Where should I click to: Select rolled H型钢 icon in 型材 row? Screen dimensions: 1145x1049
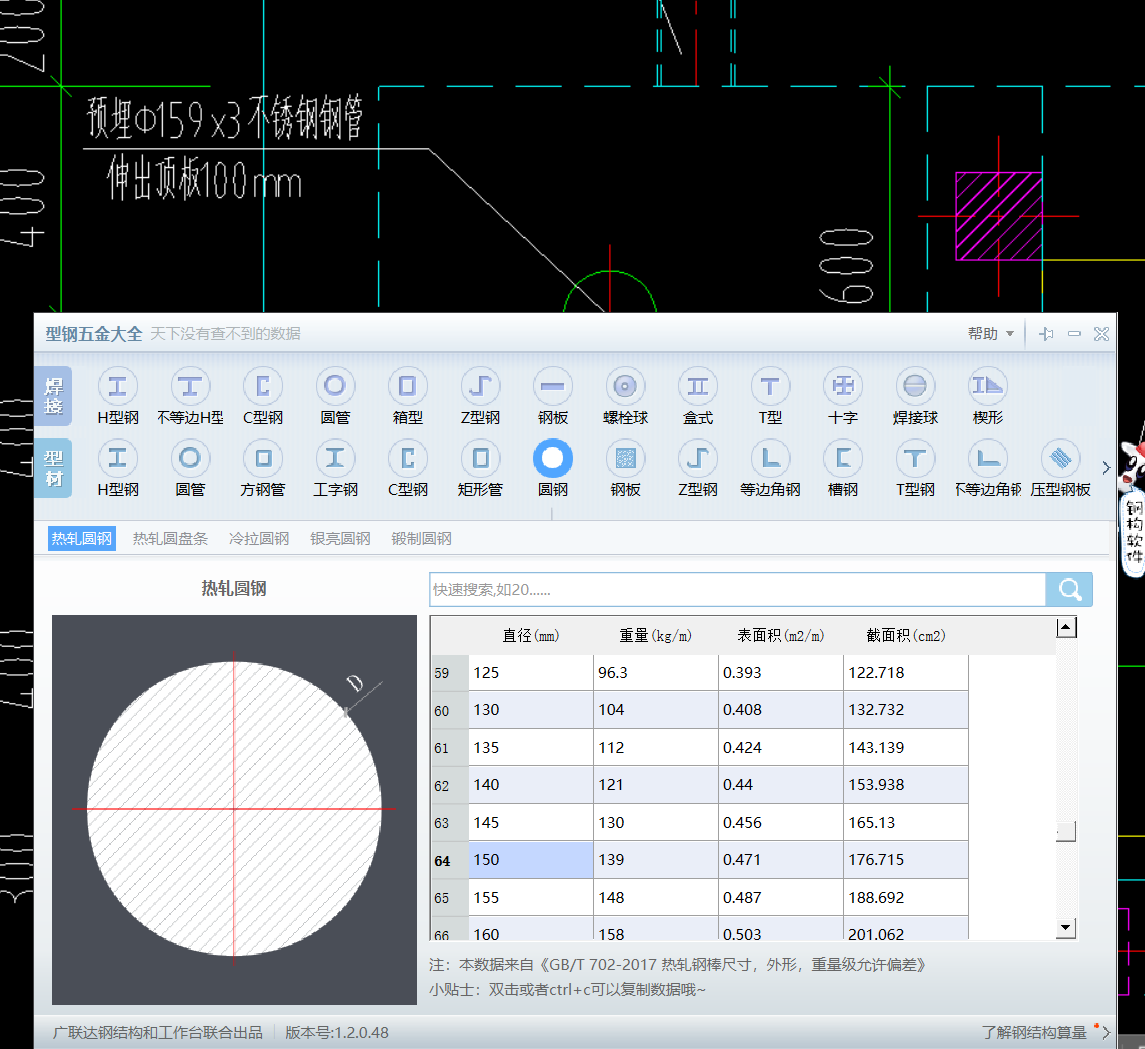118,458
